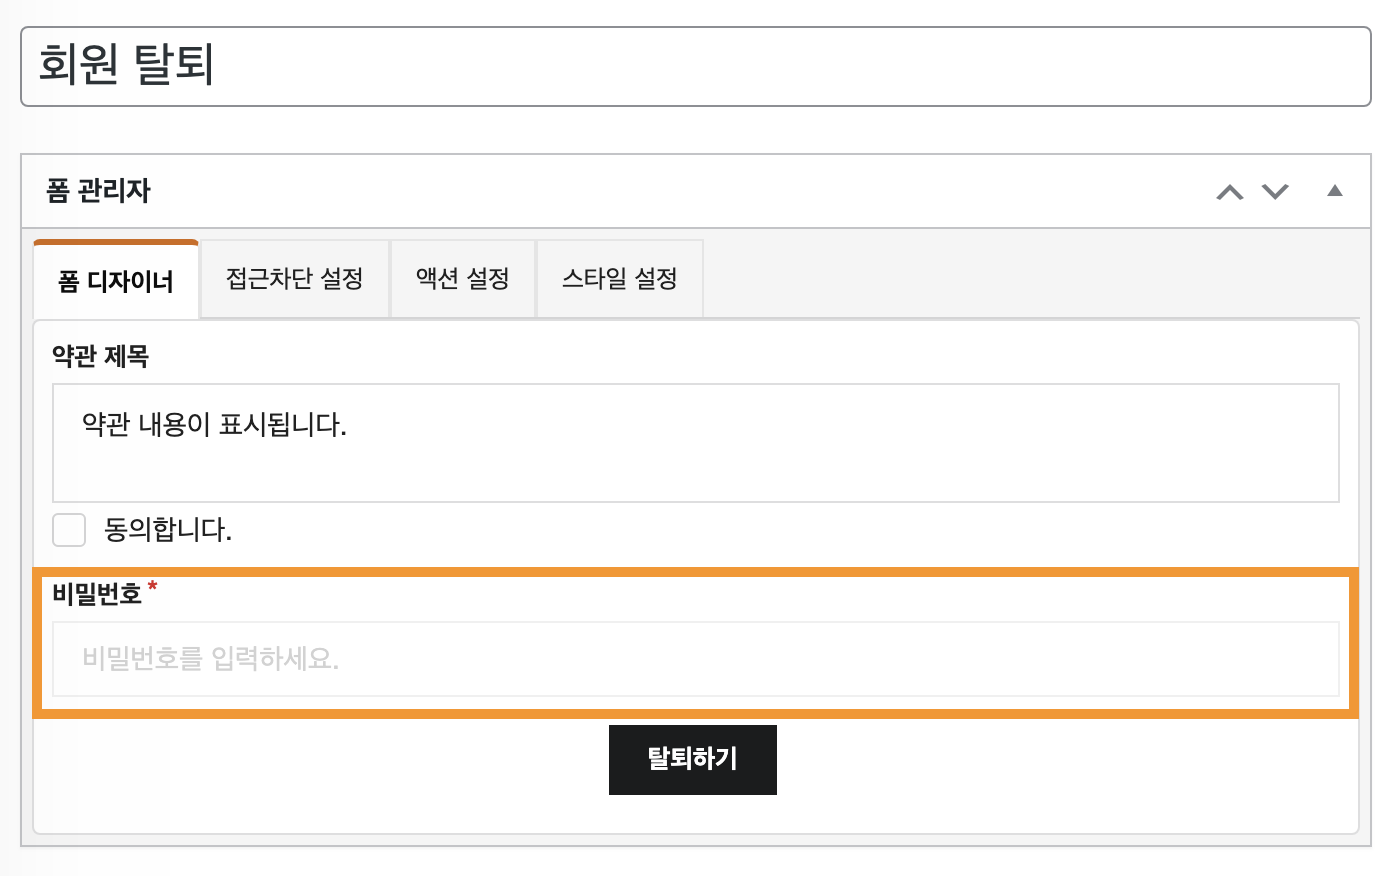1396x876 pixels.
Task: Click the 폼 관리자 panel title
Action: (x=98, y=191)
